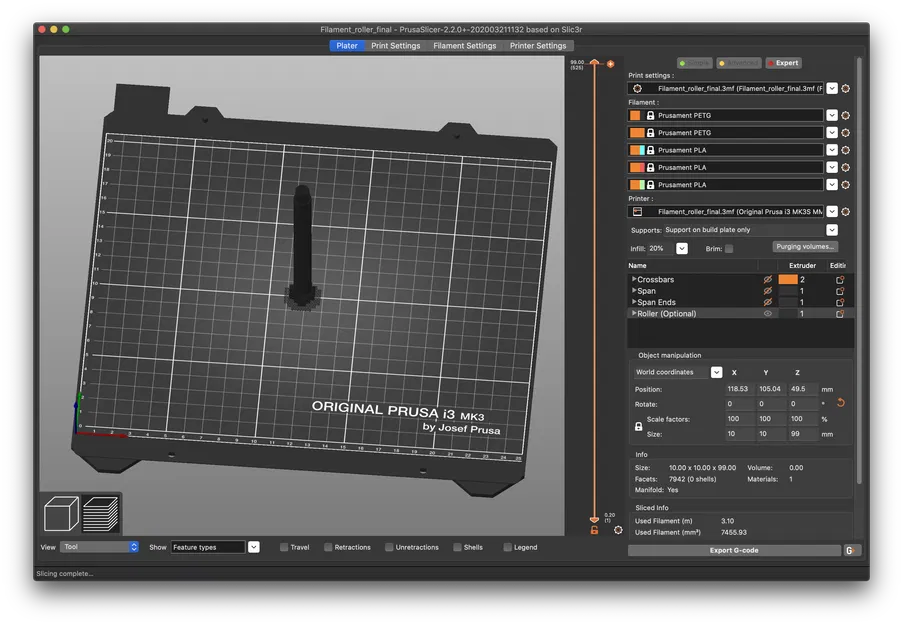Image resolution: width=903 pixels, height=625 pixels.
Task: Enable the Brim checkbox
Action: point(728,248)
